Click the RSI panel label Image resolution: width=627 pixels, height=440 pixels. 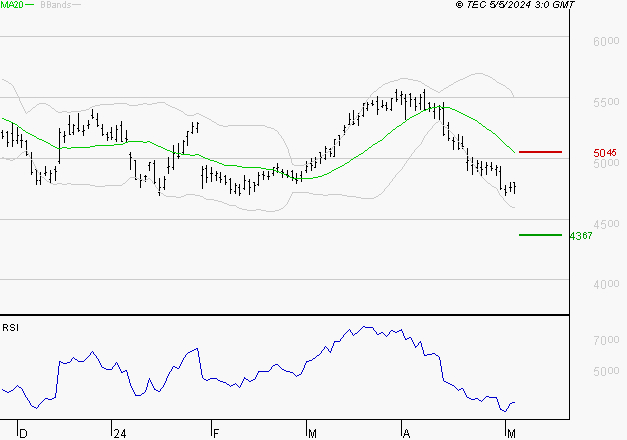(x=10, y=328)
